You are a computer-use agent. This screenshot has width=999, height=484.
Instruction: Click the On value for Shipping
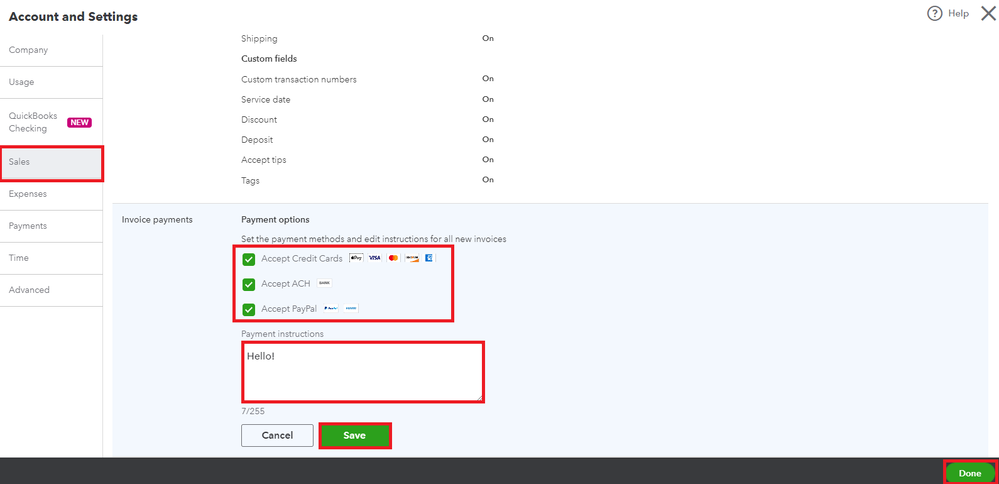[x=488, y=38]
